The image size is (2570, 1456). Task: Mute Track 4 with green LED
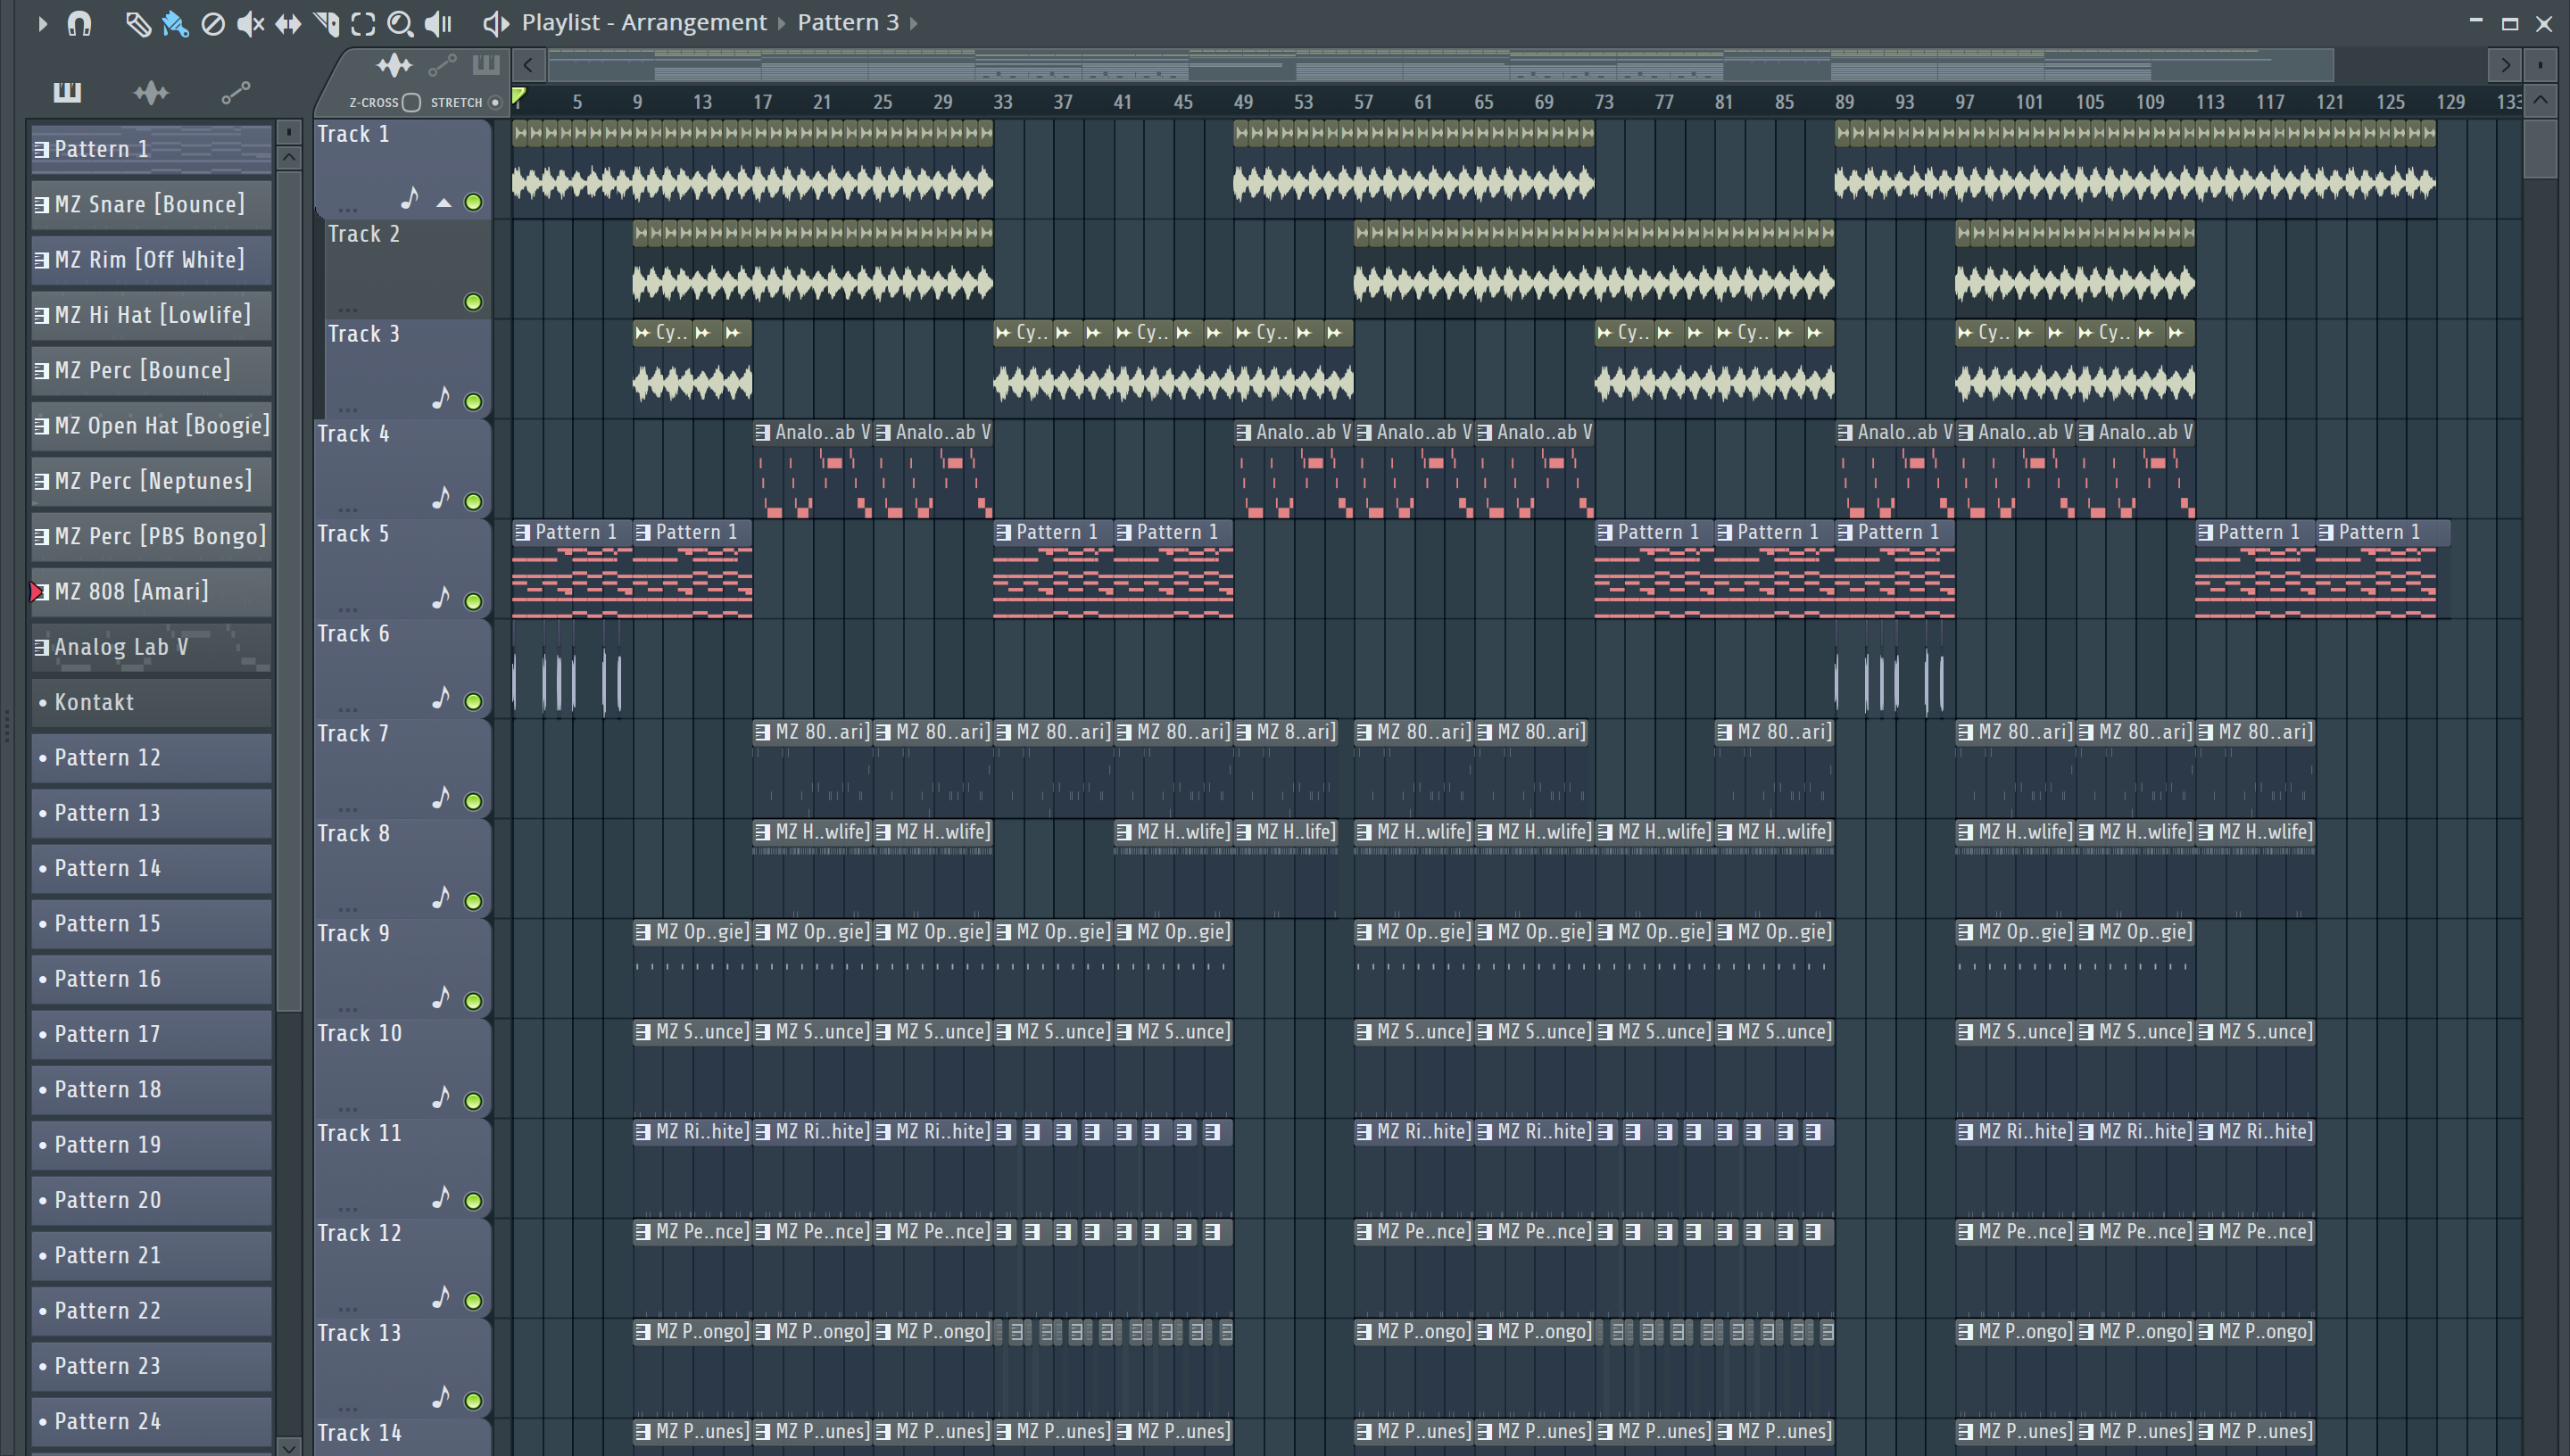473,502
